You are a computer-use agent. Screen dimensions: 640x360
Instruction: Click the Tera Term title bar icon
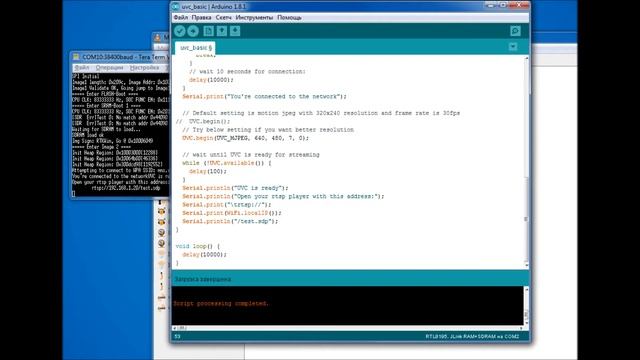[x=76, y=57]
